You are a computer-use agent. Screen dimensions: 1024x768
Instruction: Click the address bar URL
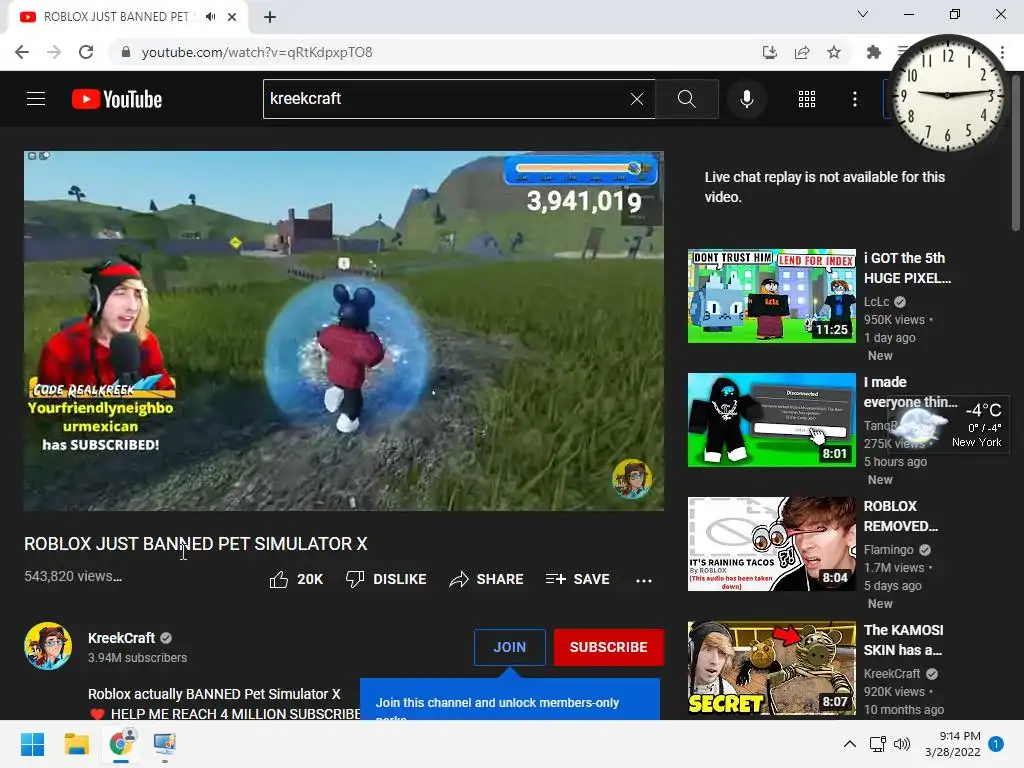[x=257, y=52]
